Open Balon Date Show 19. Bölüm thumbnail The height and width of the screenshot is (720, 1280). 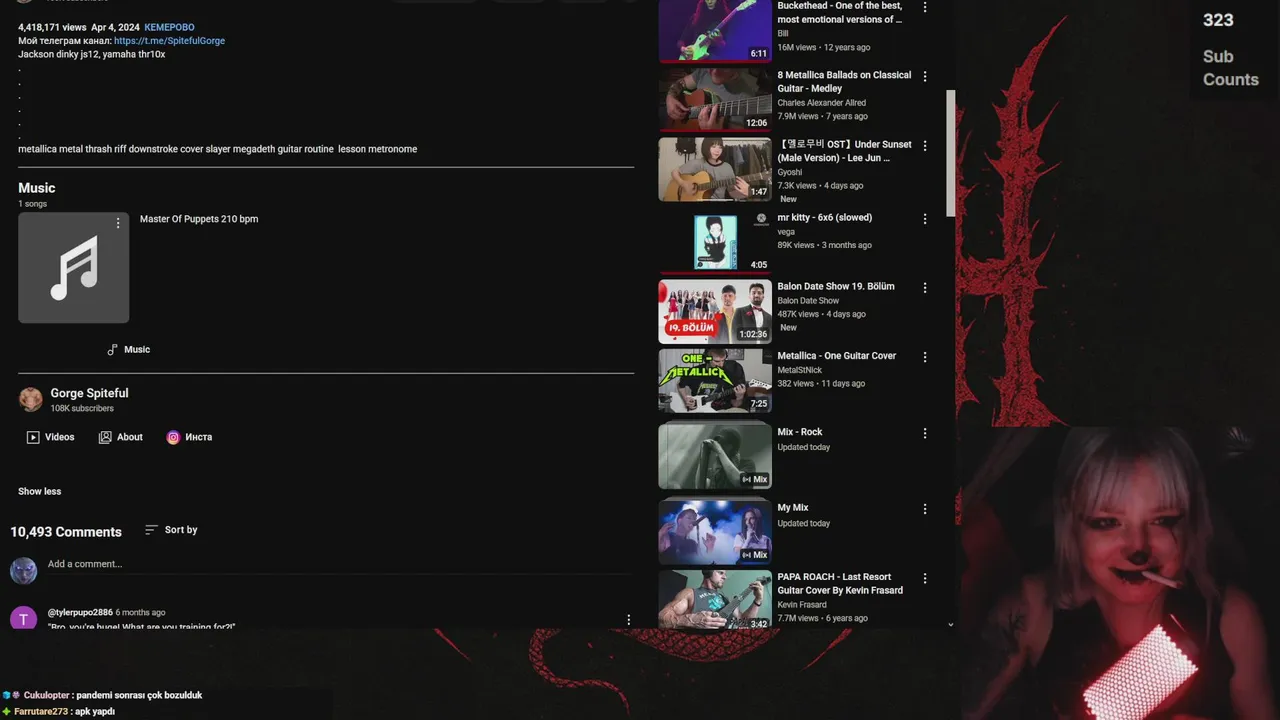(x=715, y=311)
